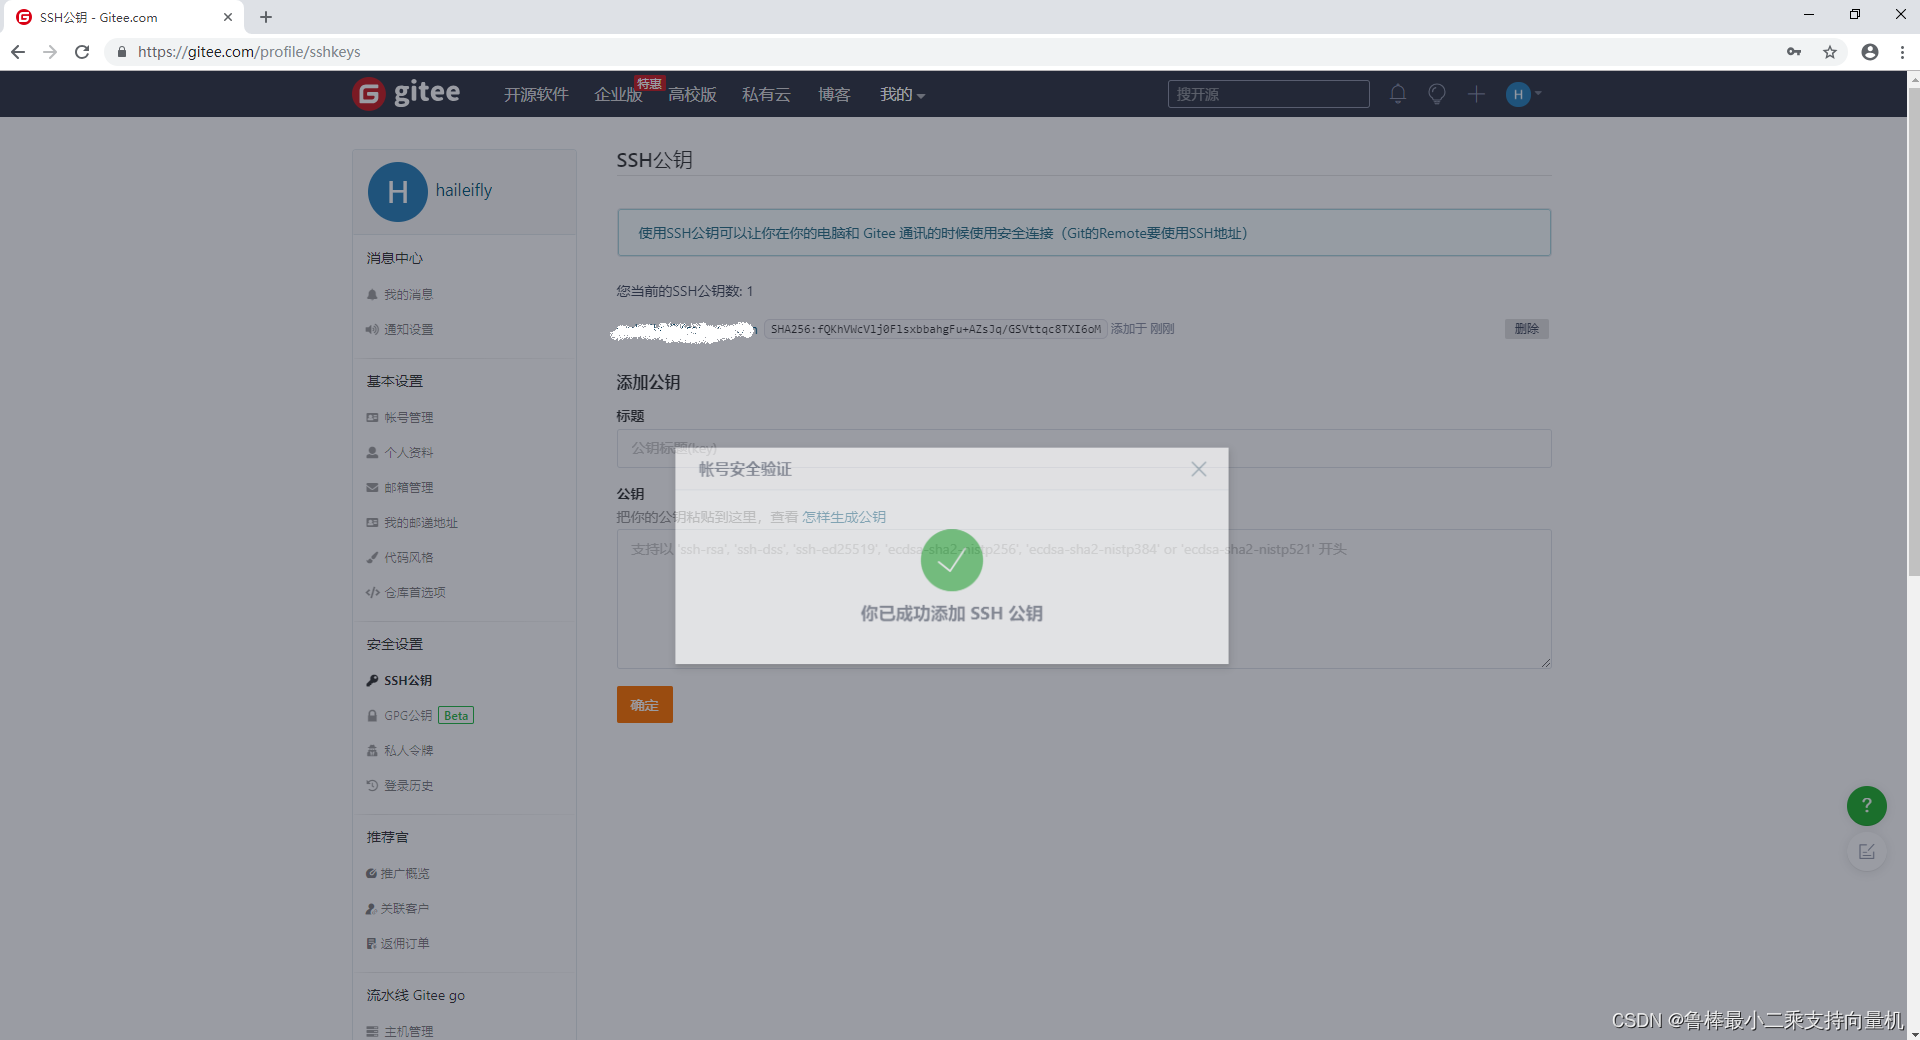Expand the 我的 dropdown in navigation
The height and width of the screenshot is (1040, 1920).
coord(902,94)
